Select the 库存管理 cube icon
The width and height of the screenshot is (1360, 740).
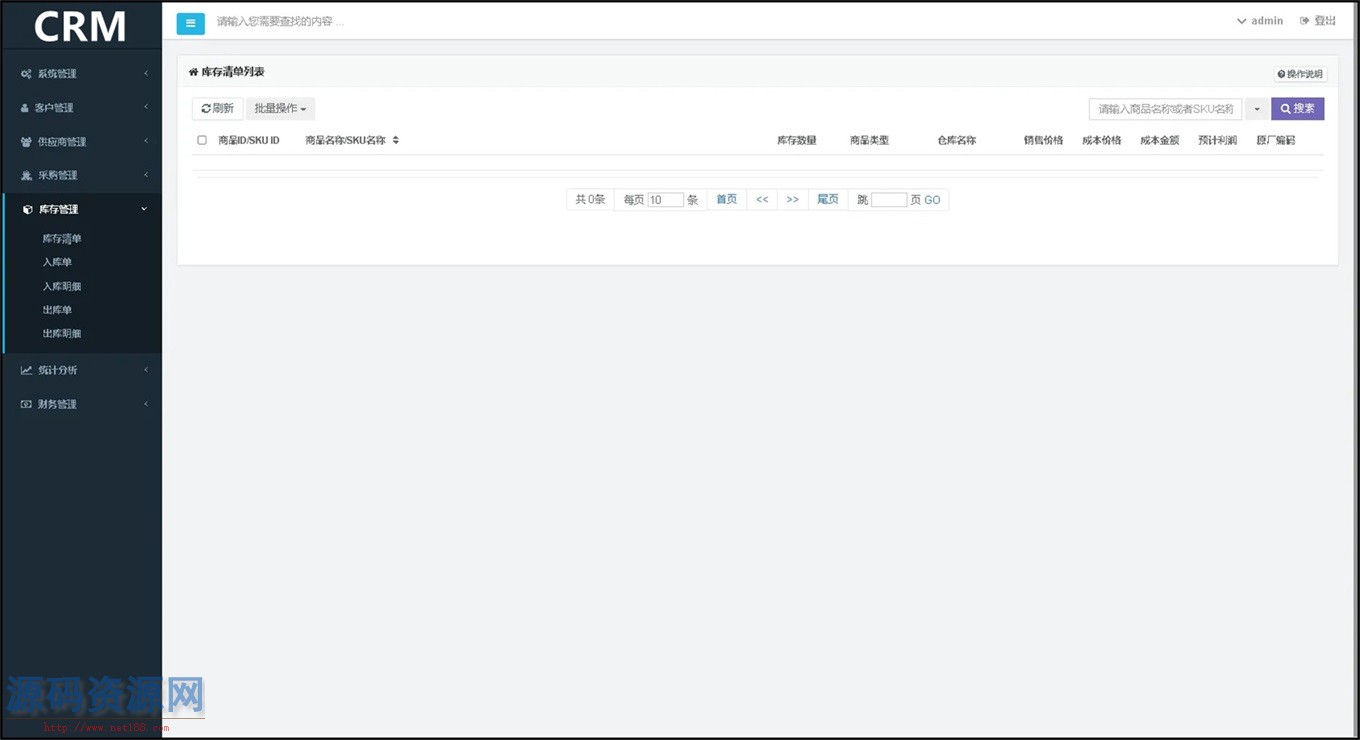(25, 209)
